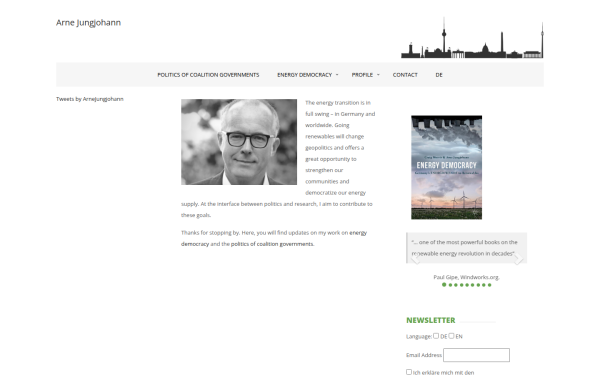Select the last testimonial pagination dot
This screenshot has height=375, width=600.
pyautogui.click(x=489, y=285)
